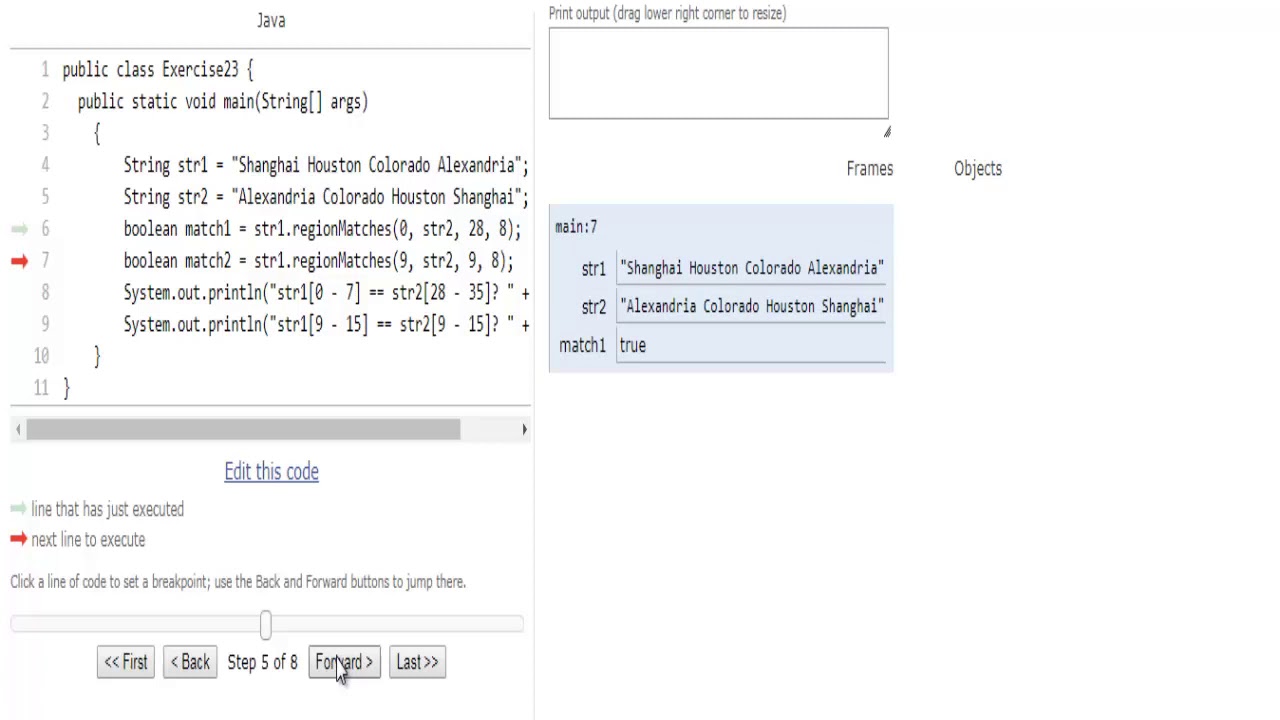Click the execution step slider handle
The height and width of the screenshot is (720, 1280).
pyautogui.click(x=265, y=625)
